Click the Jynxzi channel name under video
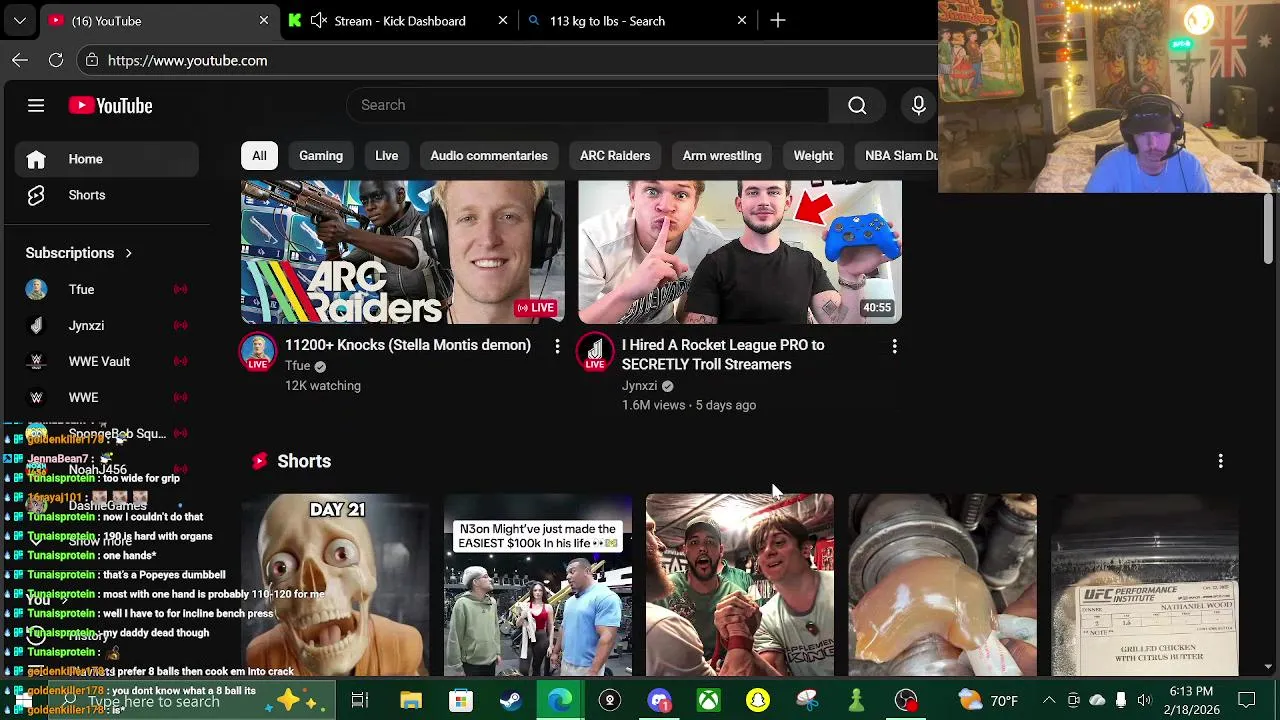This screenshot has width=1280, height=720. pos(640,386)
